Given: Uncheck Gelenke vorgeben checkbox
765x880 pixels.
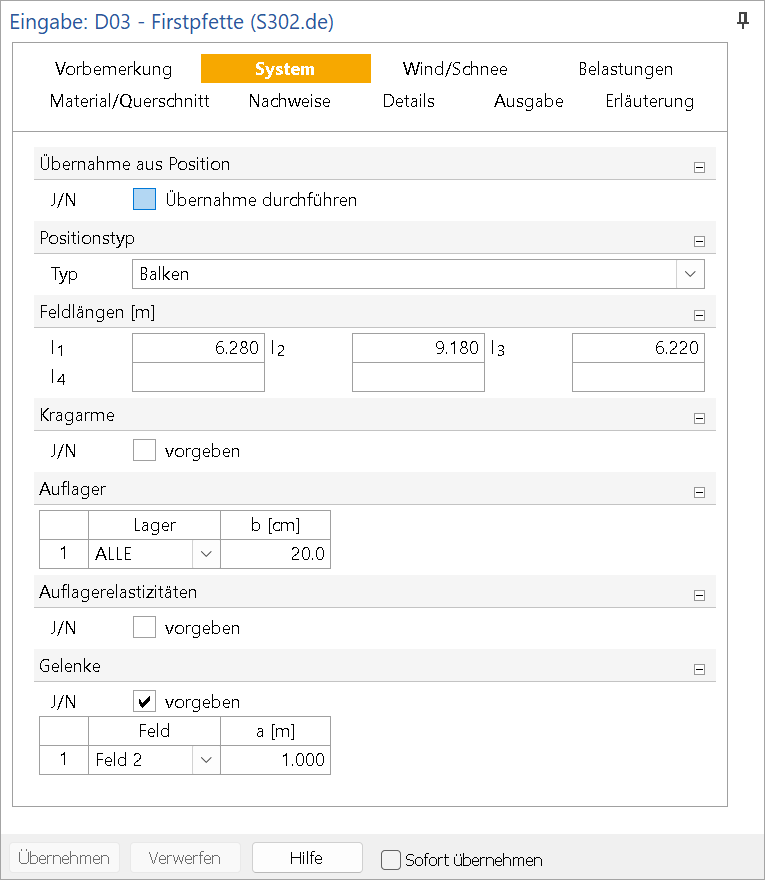Looking at the screenshot, I should 144,701.
